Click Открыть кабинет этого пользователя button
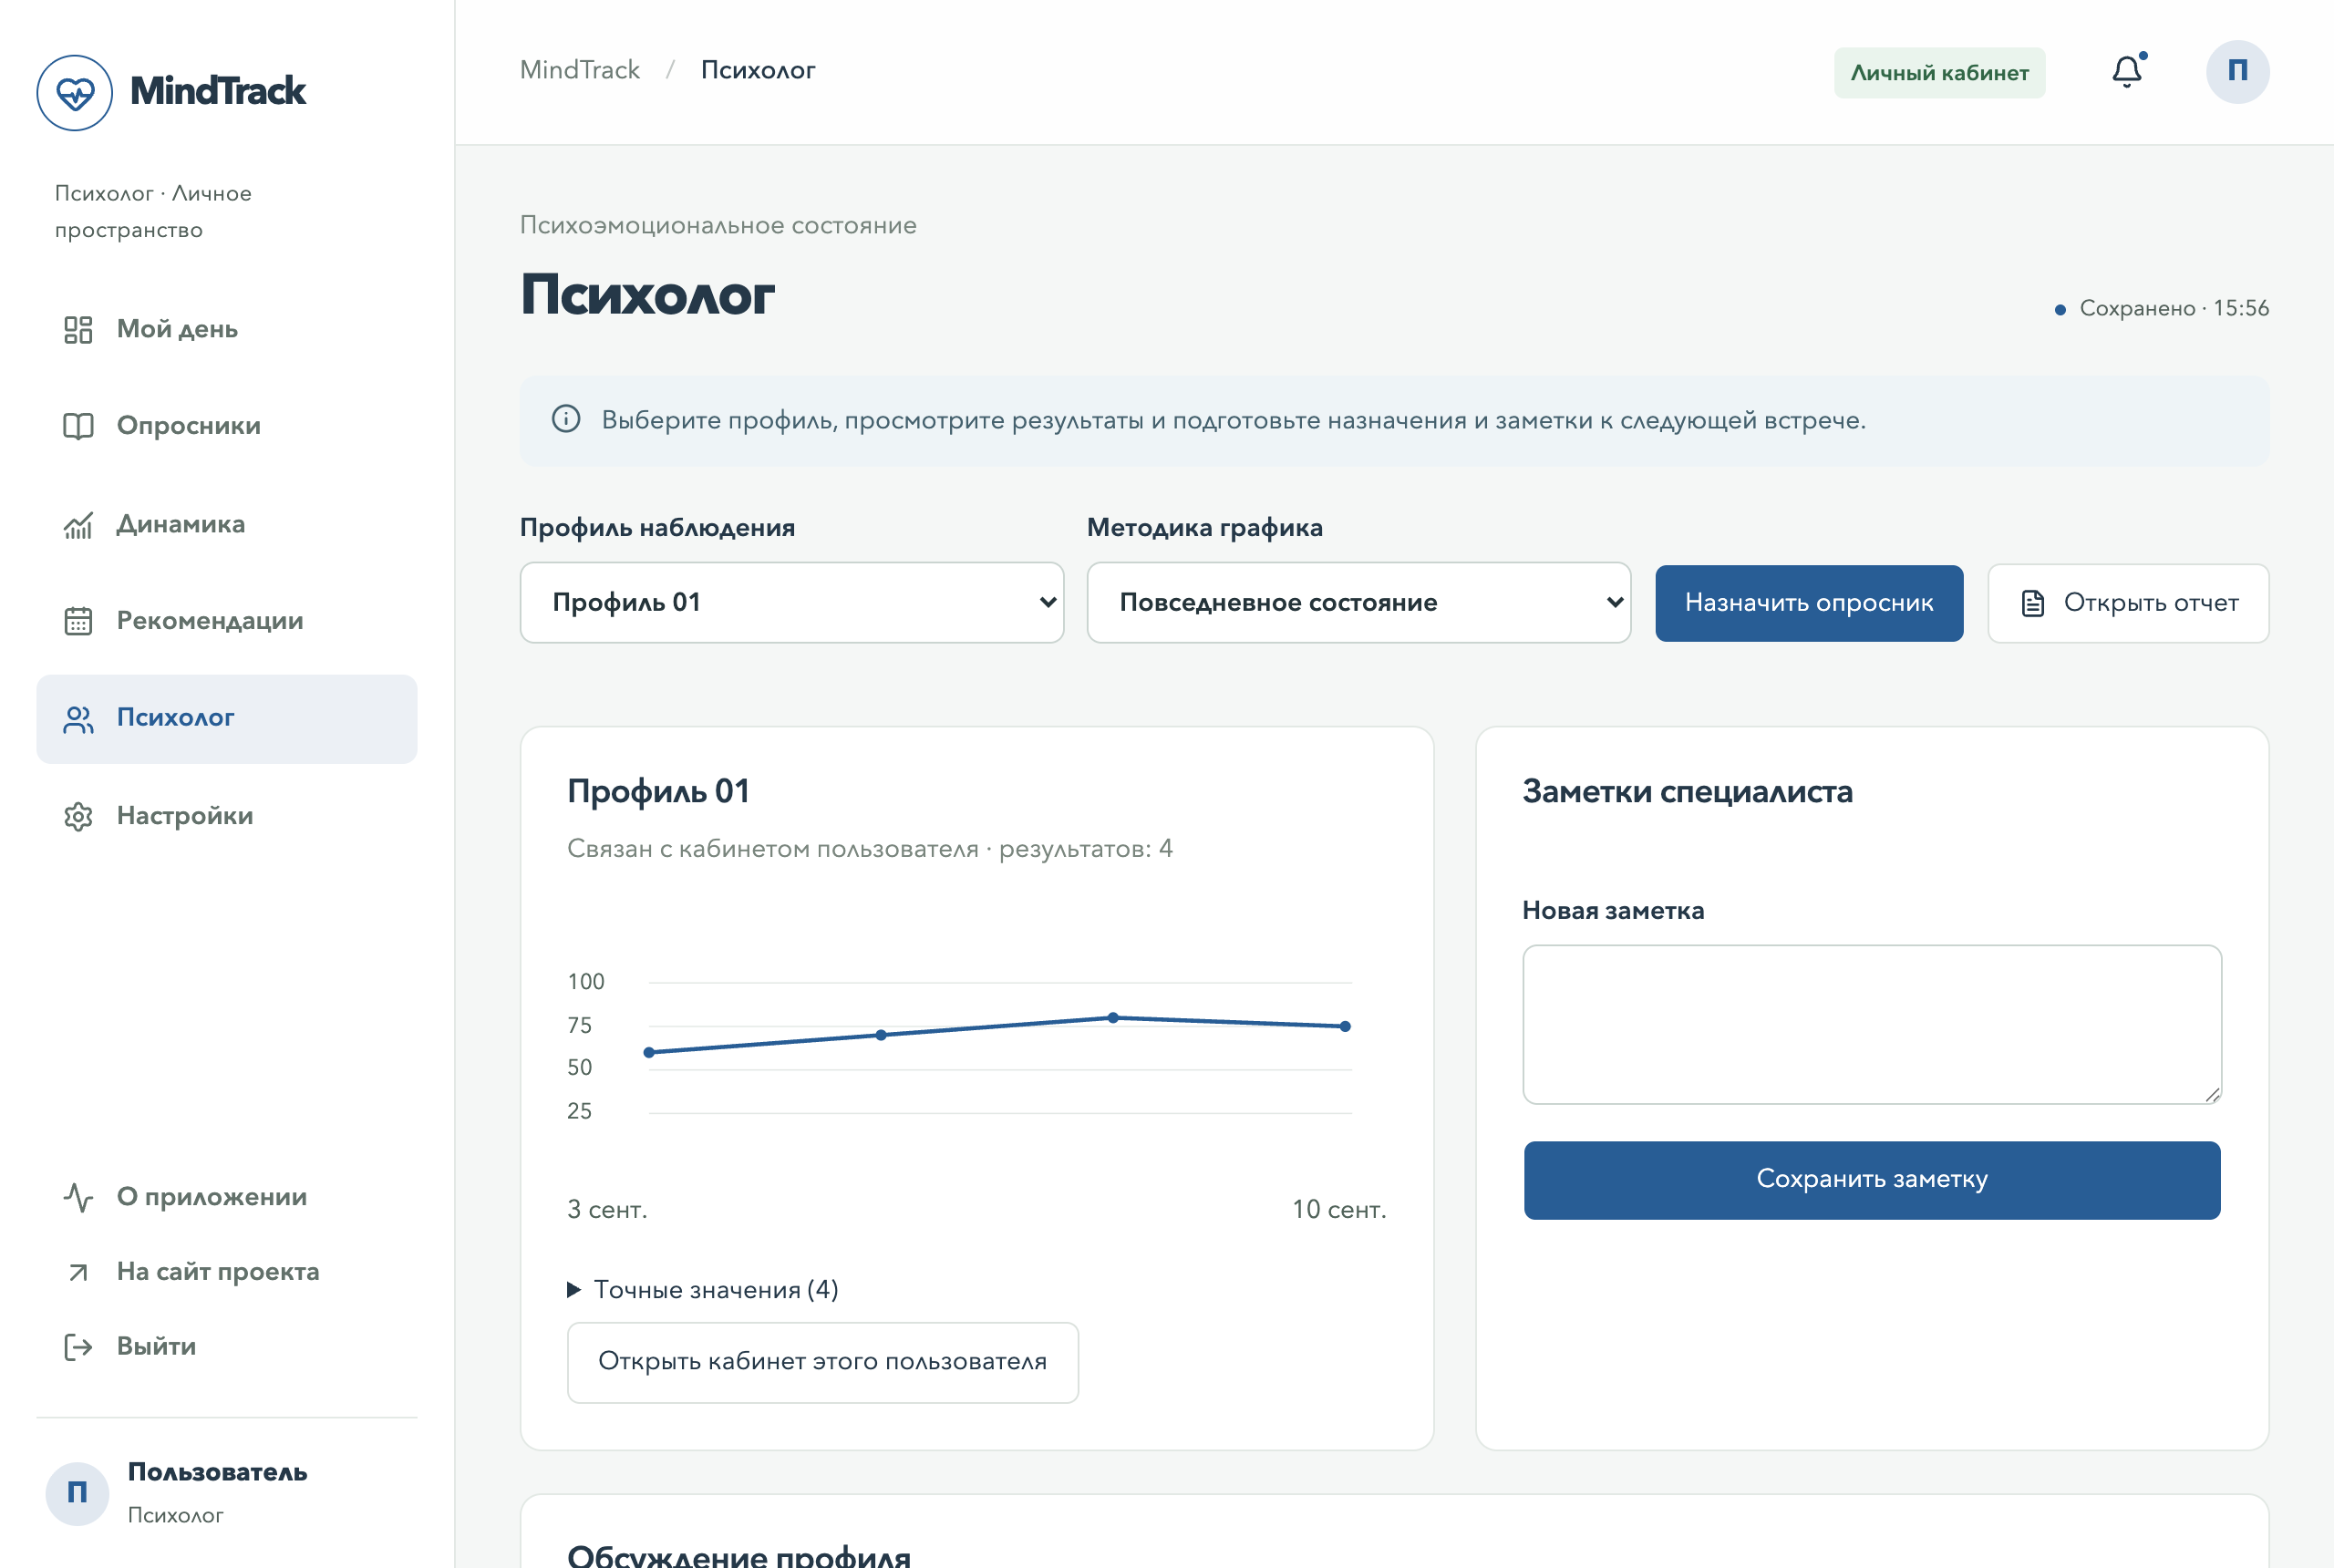This screenshot has width=2334, height=1568. (822, 1362)
